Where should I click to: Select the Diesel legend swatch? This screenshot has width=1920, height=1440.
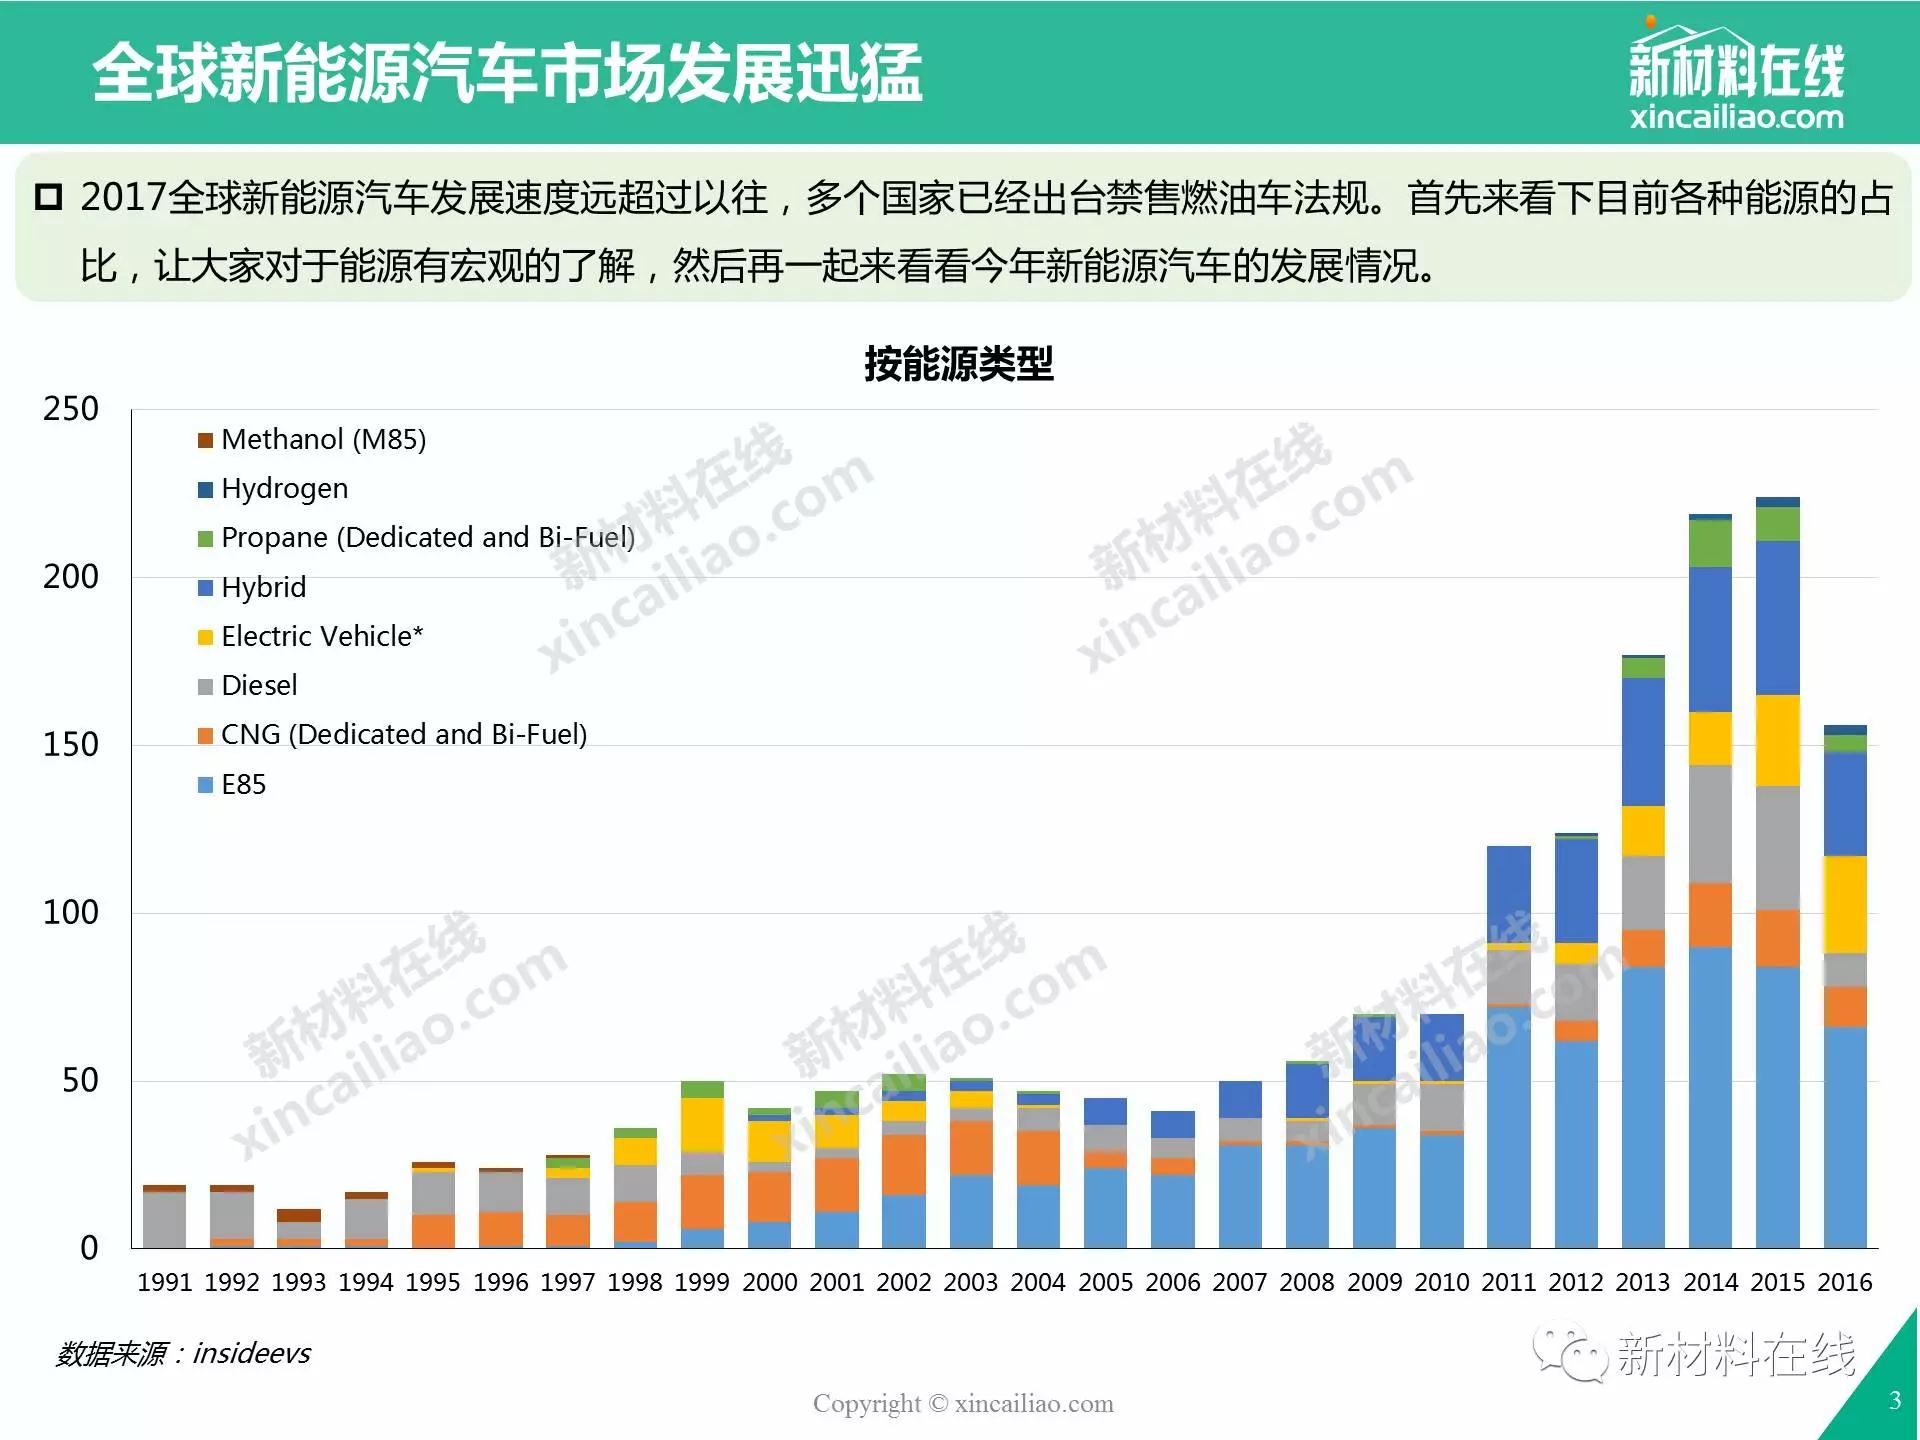click(206, 686)
